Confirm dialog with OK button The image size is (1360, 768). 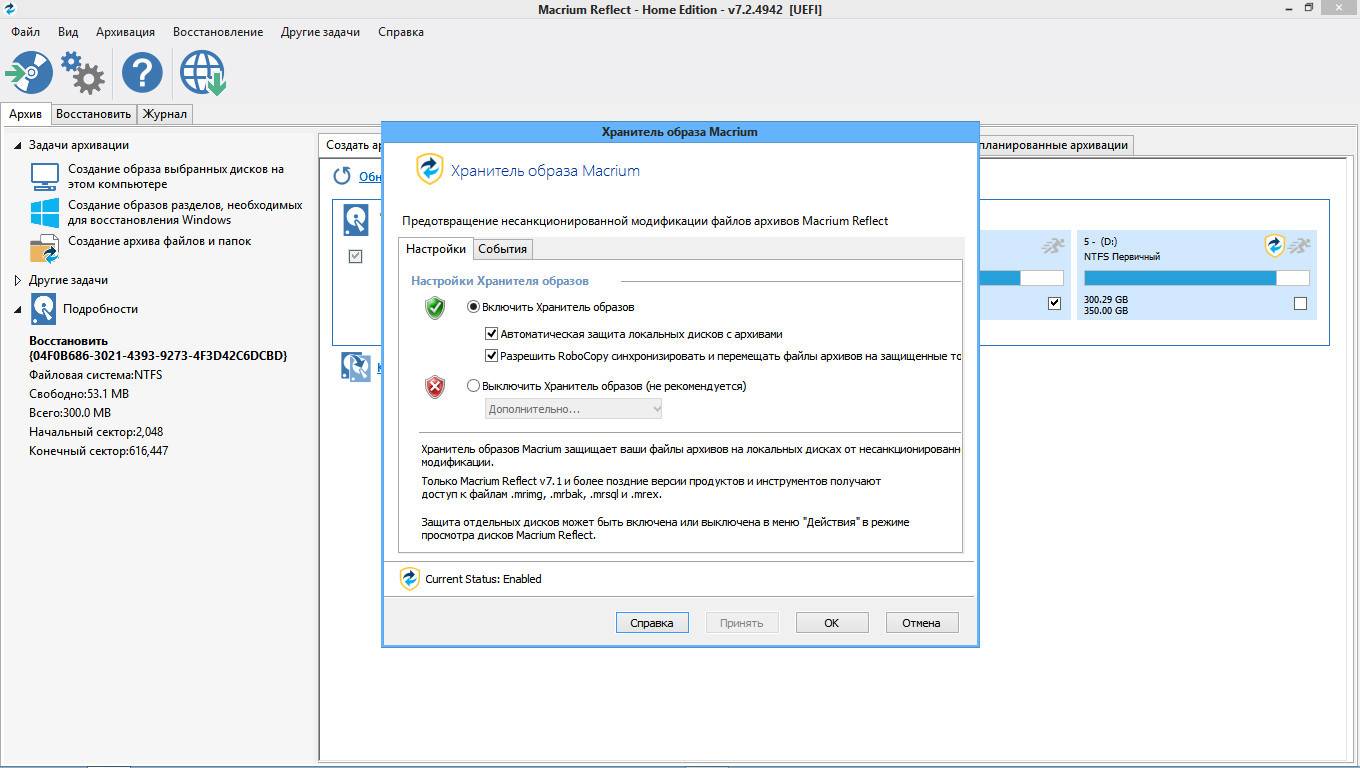(832, 622)
